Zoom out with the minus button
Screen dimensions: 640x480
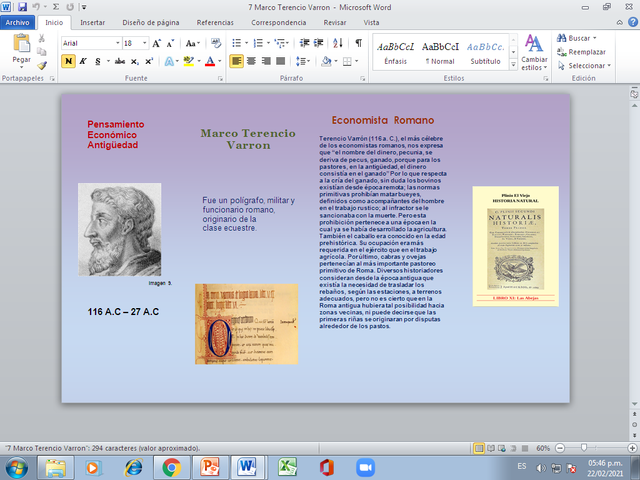point(560,448)
